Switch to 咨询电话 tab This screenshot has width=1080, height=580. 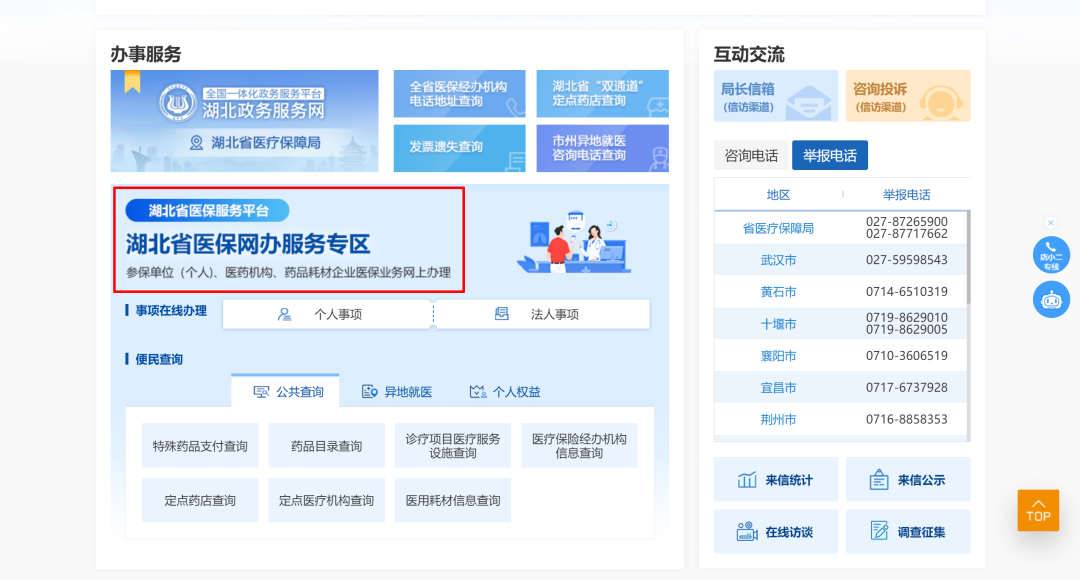[751, 156]
